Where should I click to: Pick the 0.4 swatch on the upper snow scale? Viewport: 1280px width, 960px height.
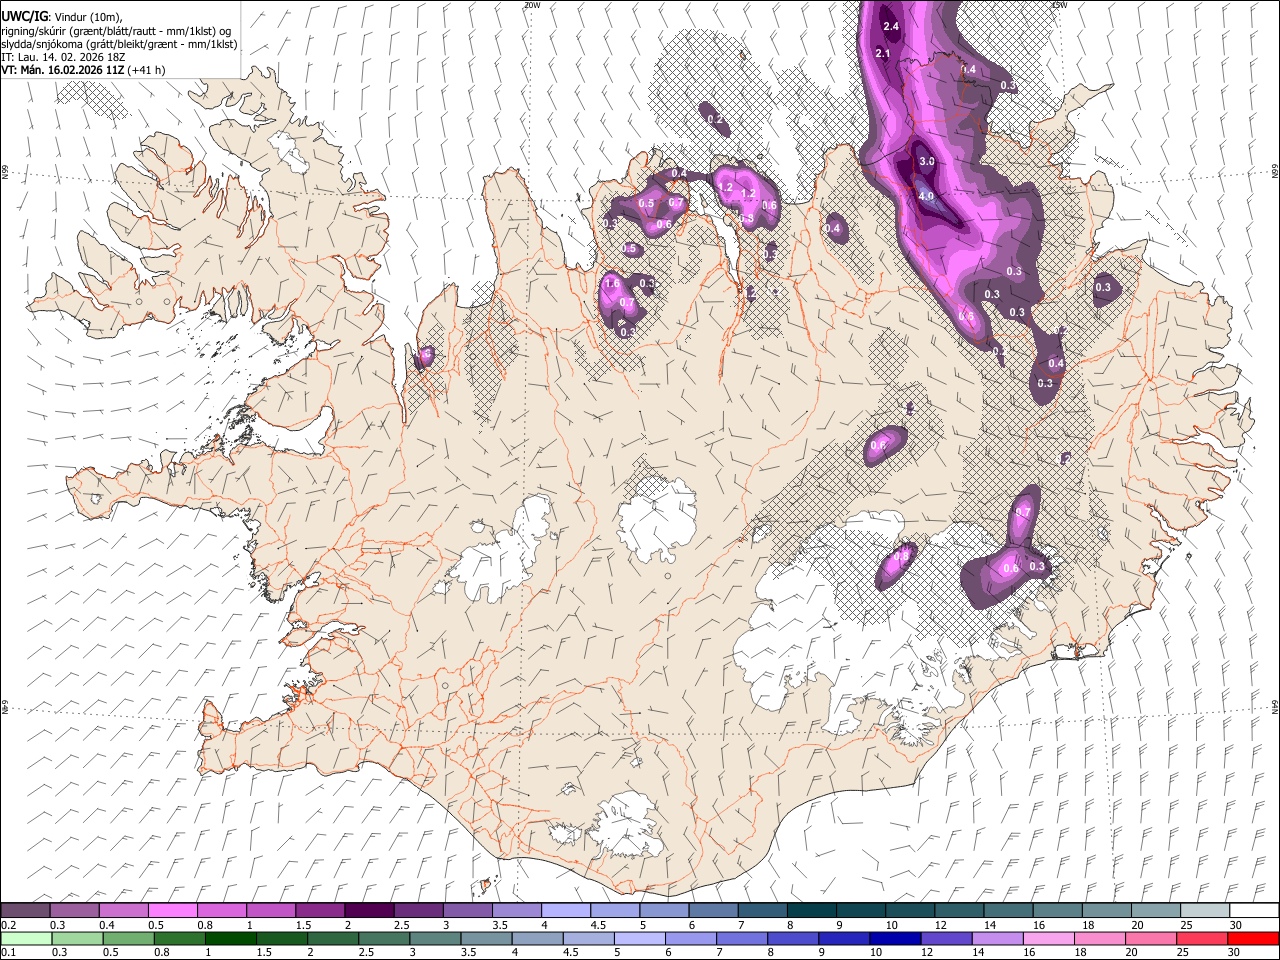click(x=123, y=910)
